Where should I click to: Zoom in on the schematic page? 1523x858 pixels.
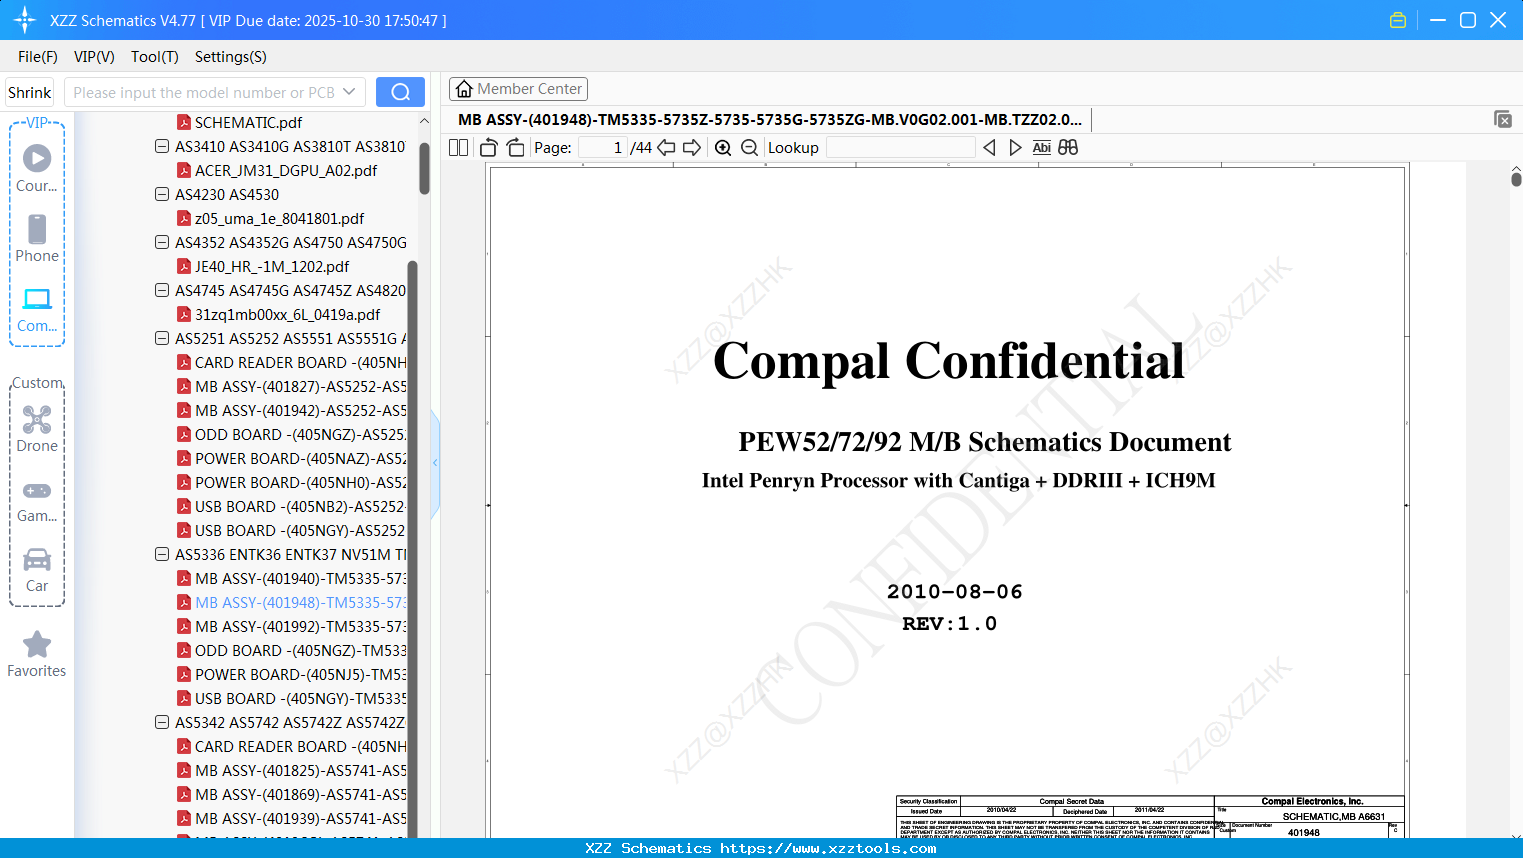(723, 147)
